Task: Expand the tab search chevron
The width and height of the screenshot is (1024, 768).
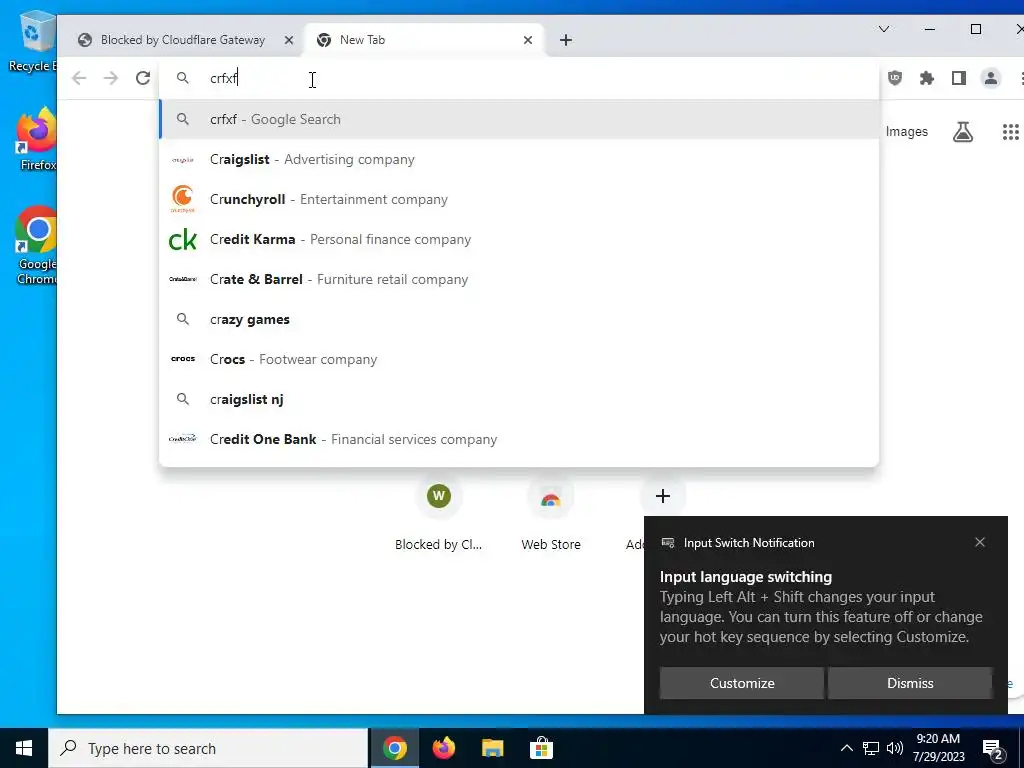Action: pyautogui.click(x=884, y=29)
